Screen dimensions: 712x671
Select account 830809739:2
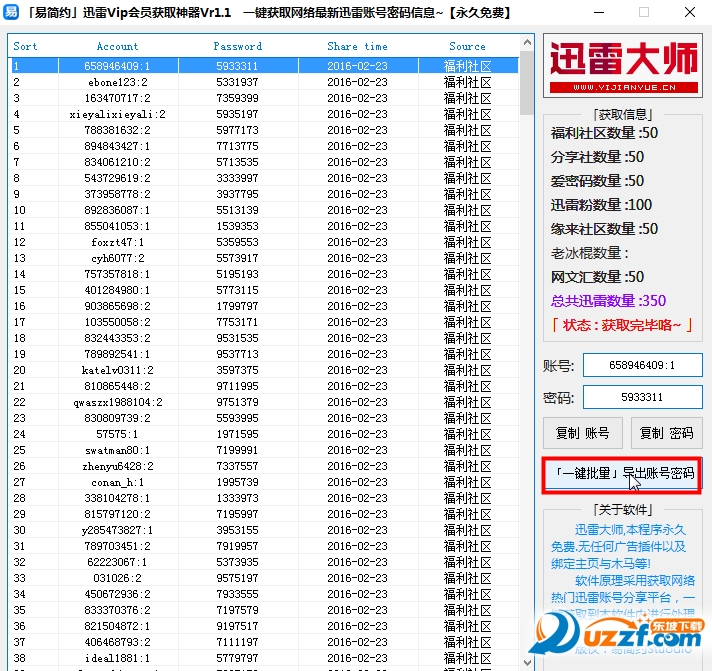[x=117, y=418]
